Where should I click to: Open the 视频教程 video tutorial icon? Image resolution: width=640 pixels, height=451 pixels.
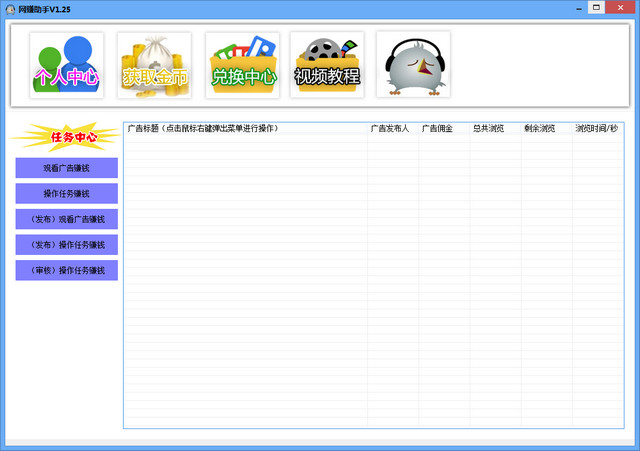point(327,65)
